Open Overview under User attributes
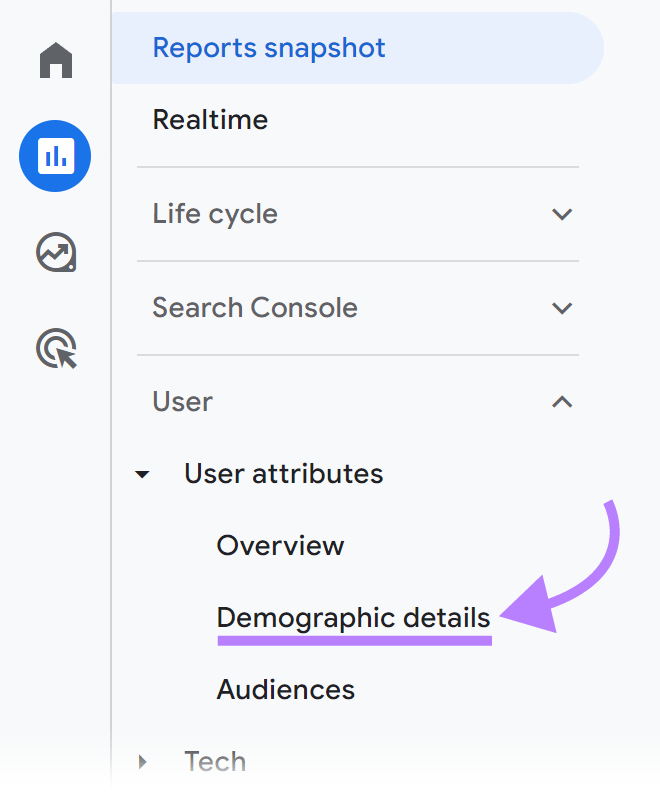The image size is (660, 792). (280, 546)
